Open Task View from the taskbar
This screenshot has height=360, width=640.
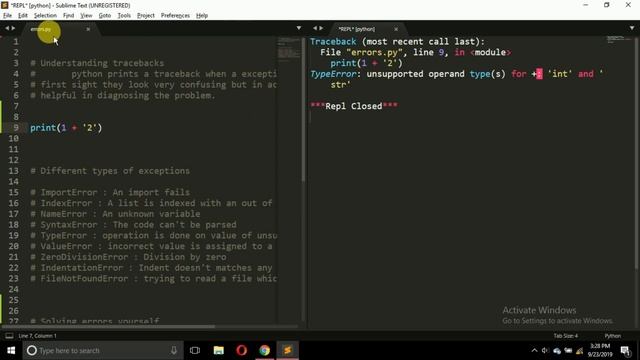point(195,350)
